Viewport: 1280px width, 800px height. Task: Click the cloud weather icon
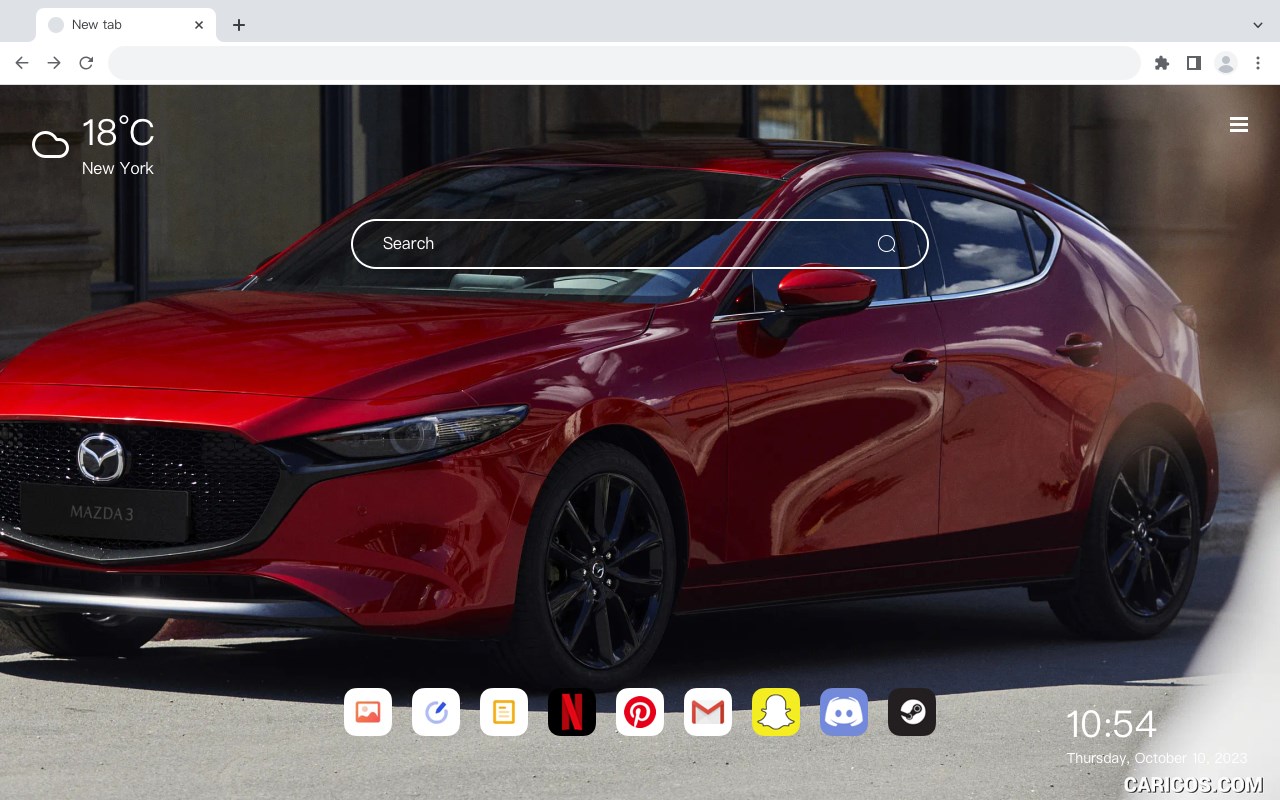pyautogui.click(x=50, y=145)
